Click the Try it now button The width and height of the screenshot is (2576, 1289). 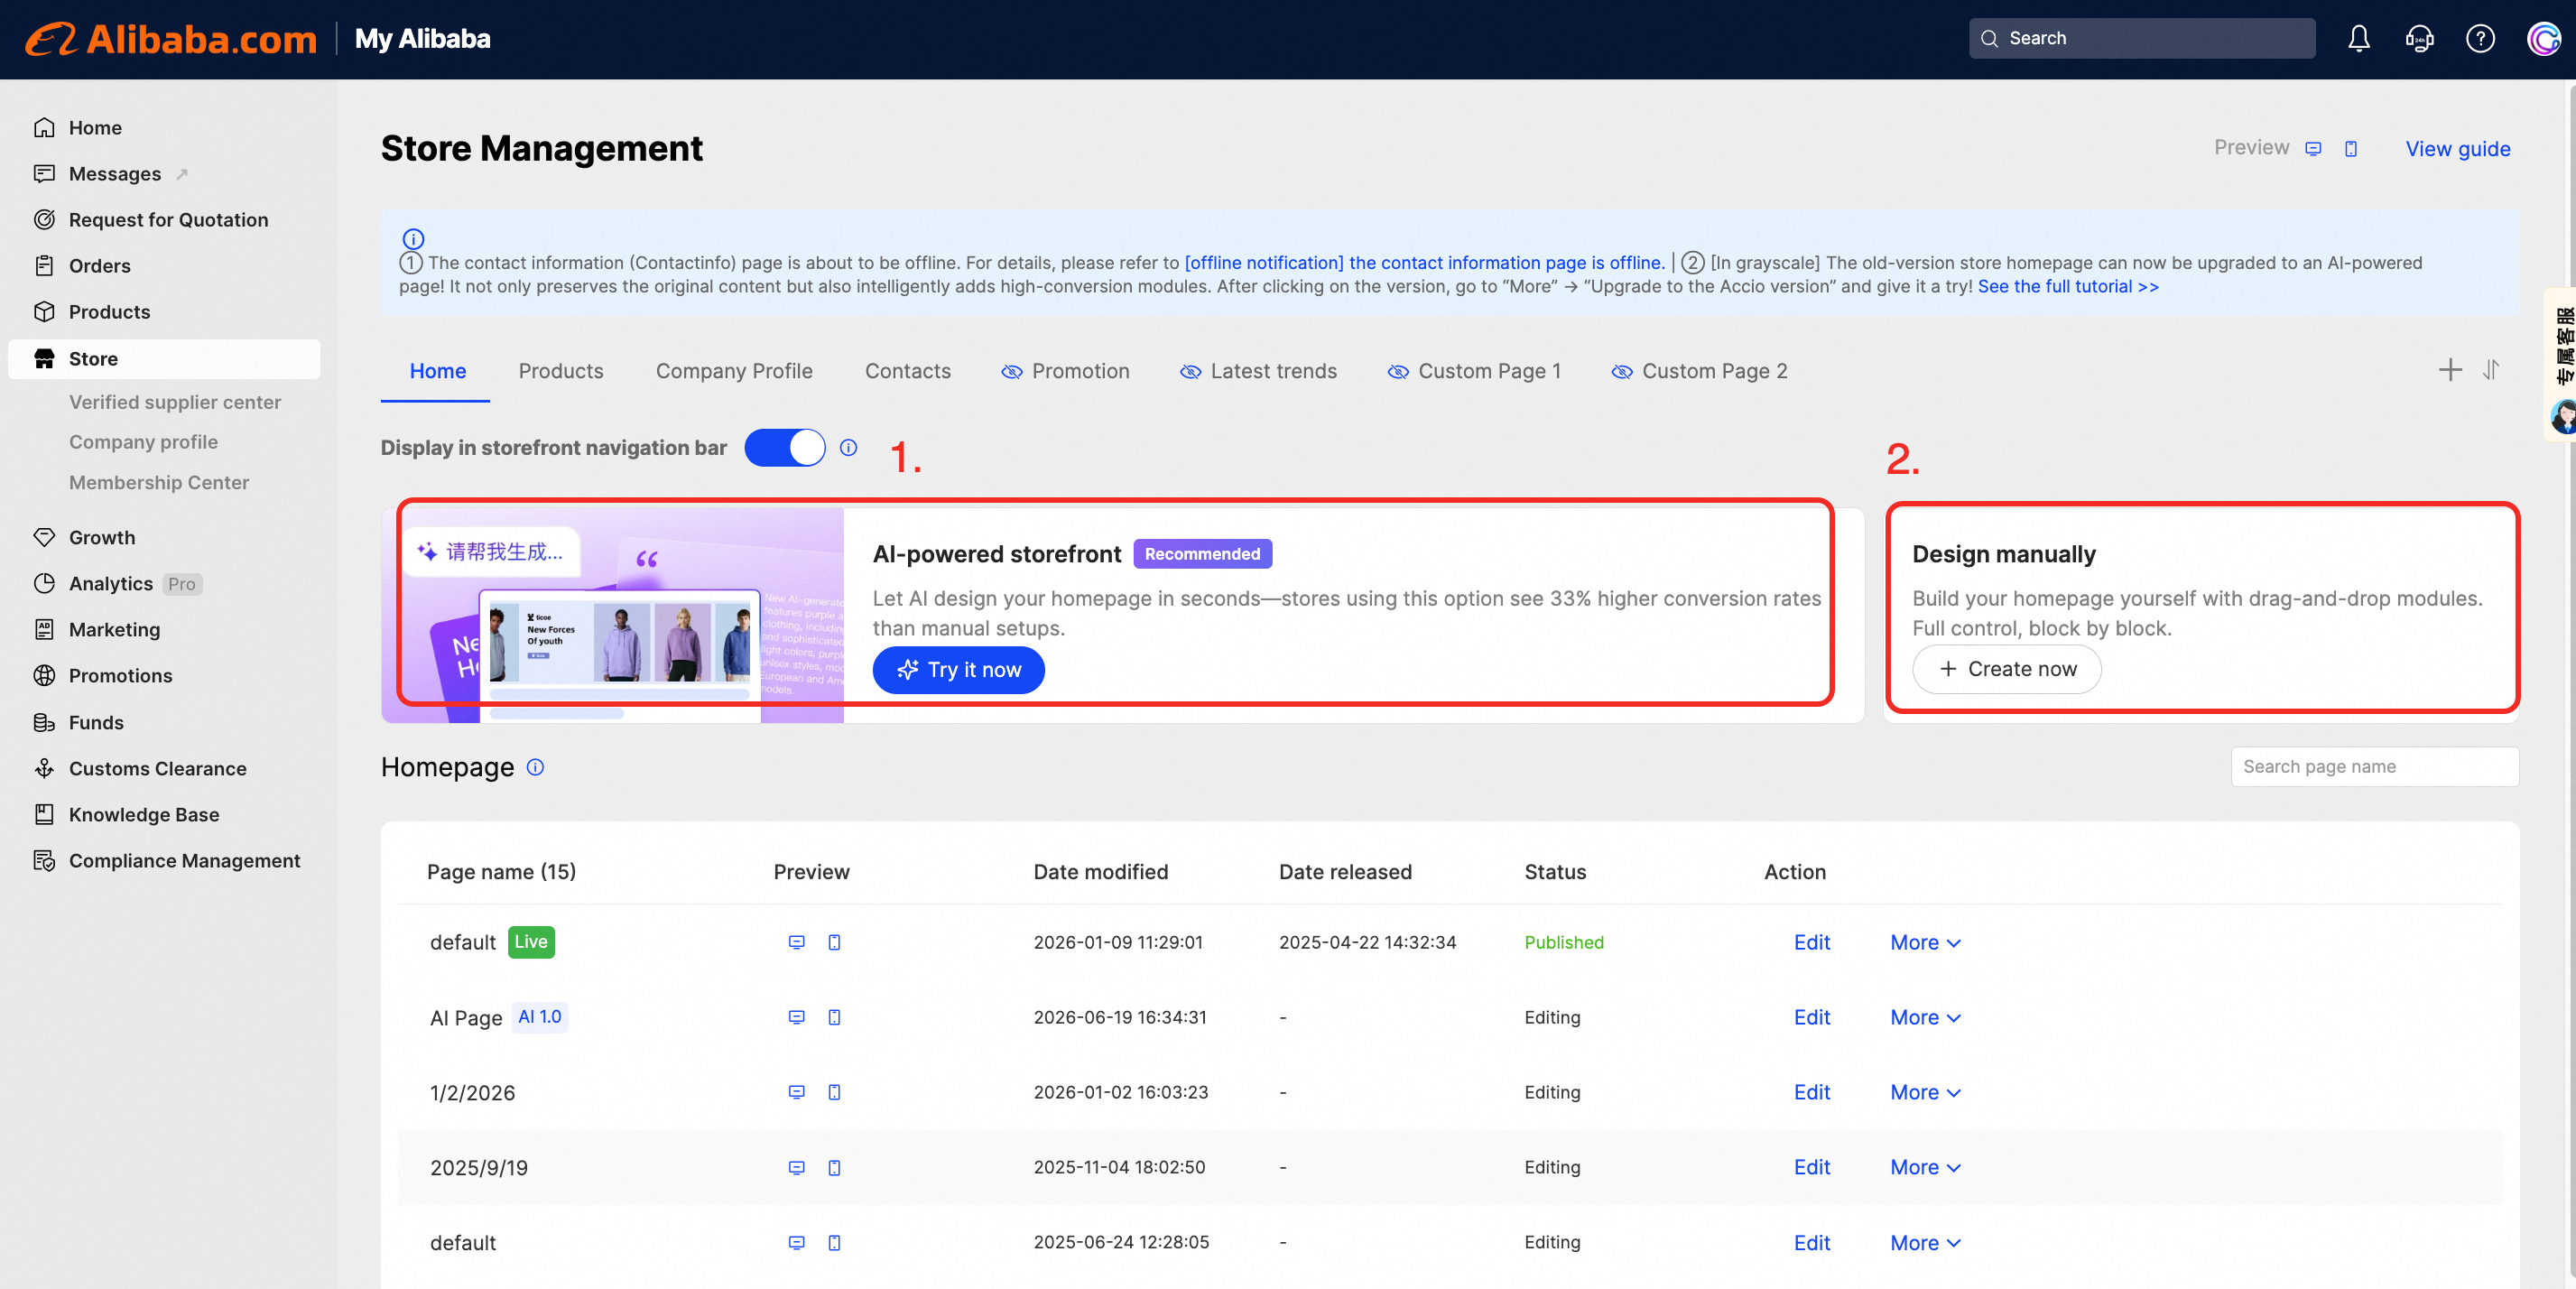[x=958, y=669]
